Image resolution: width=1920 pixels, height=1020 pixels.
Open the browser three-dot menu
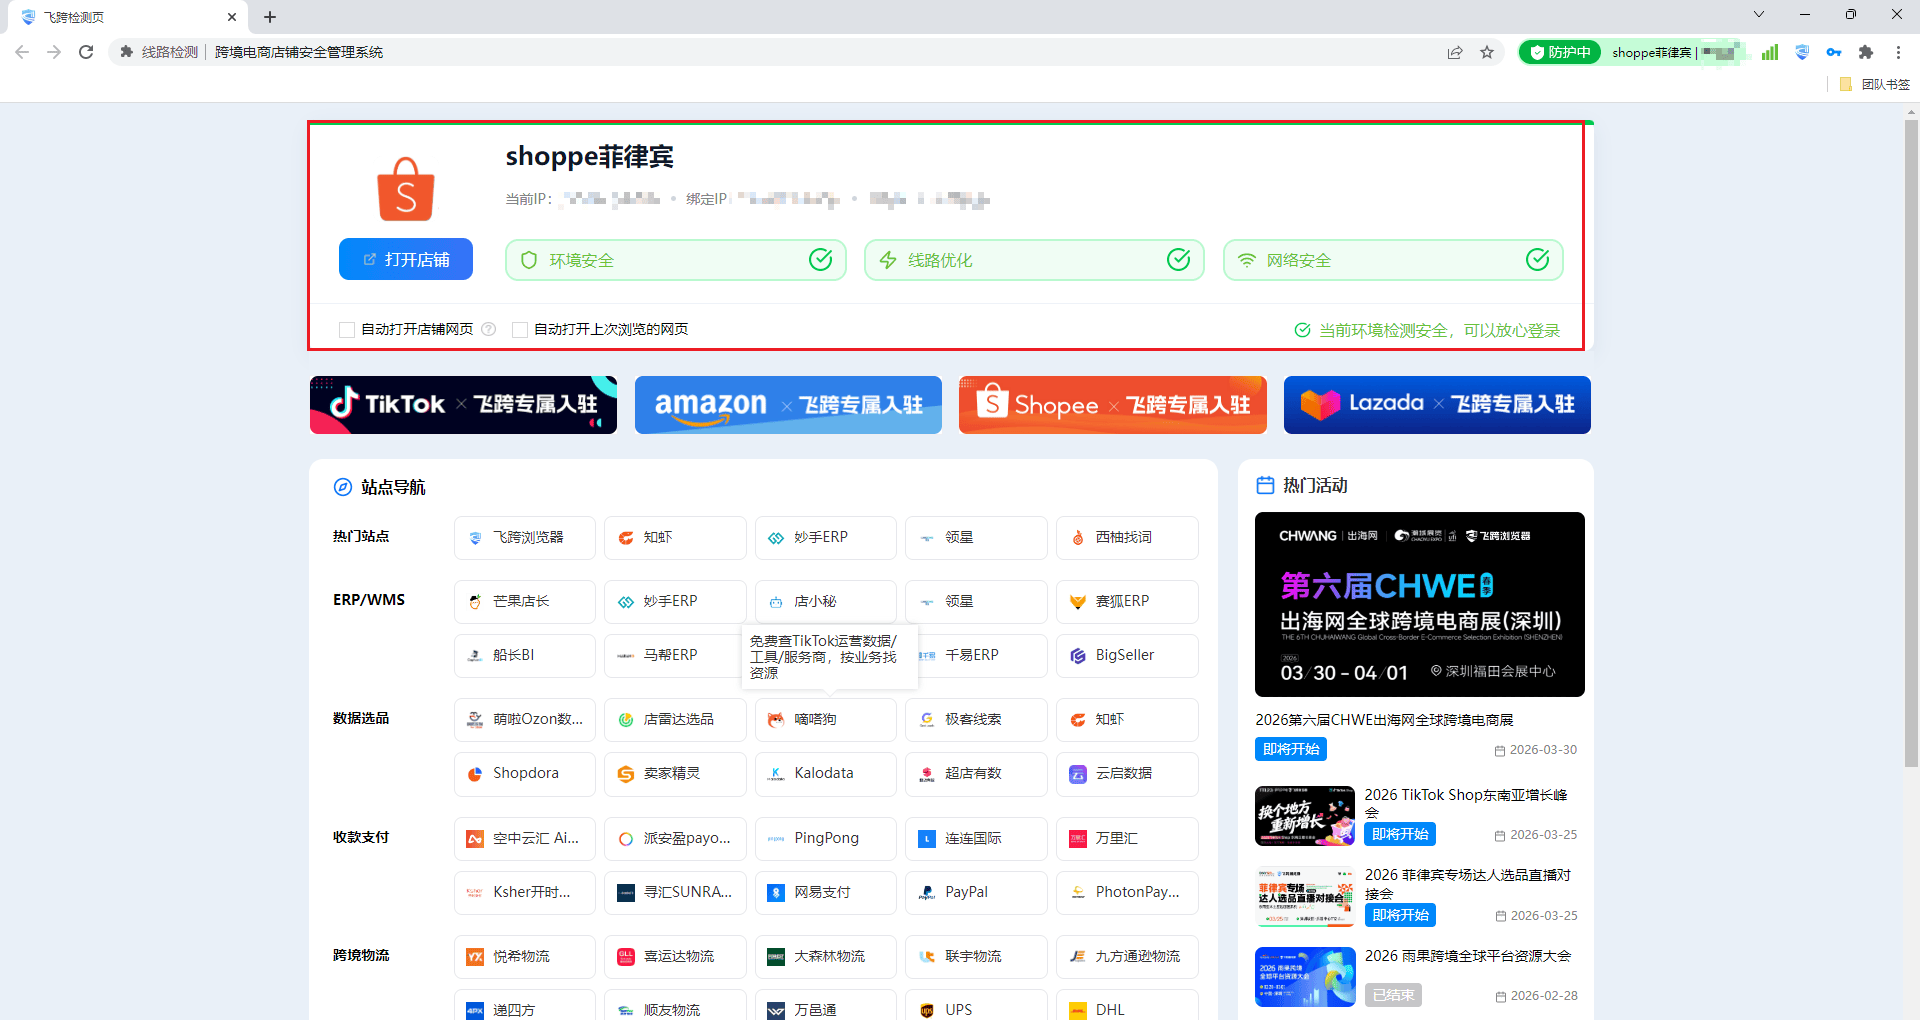click(1898, 52)
